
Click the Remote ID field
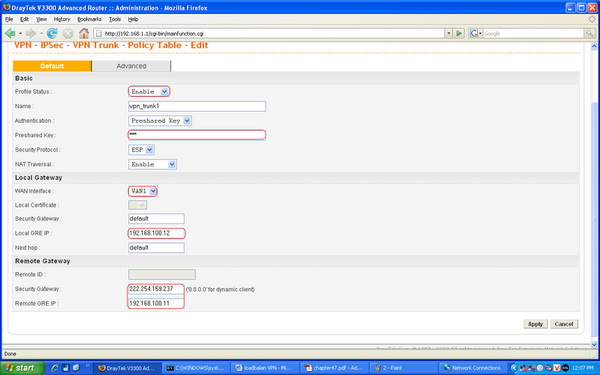coord(162,274)
